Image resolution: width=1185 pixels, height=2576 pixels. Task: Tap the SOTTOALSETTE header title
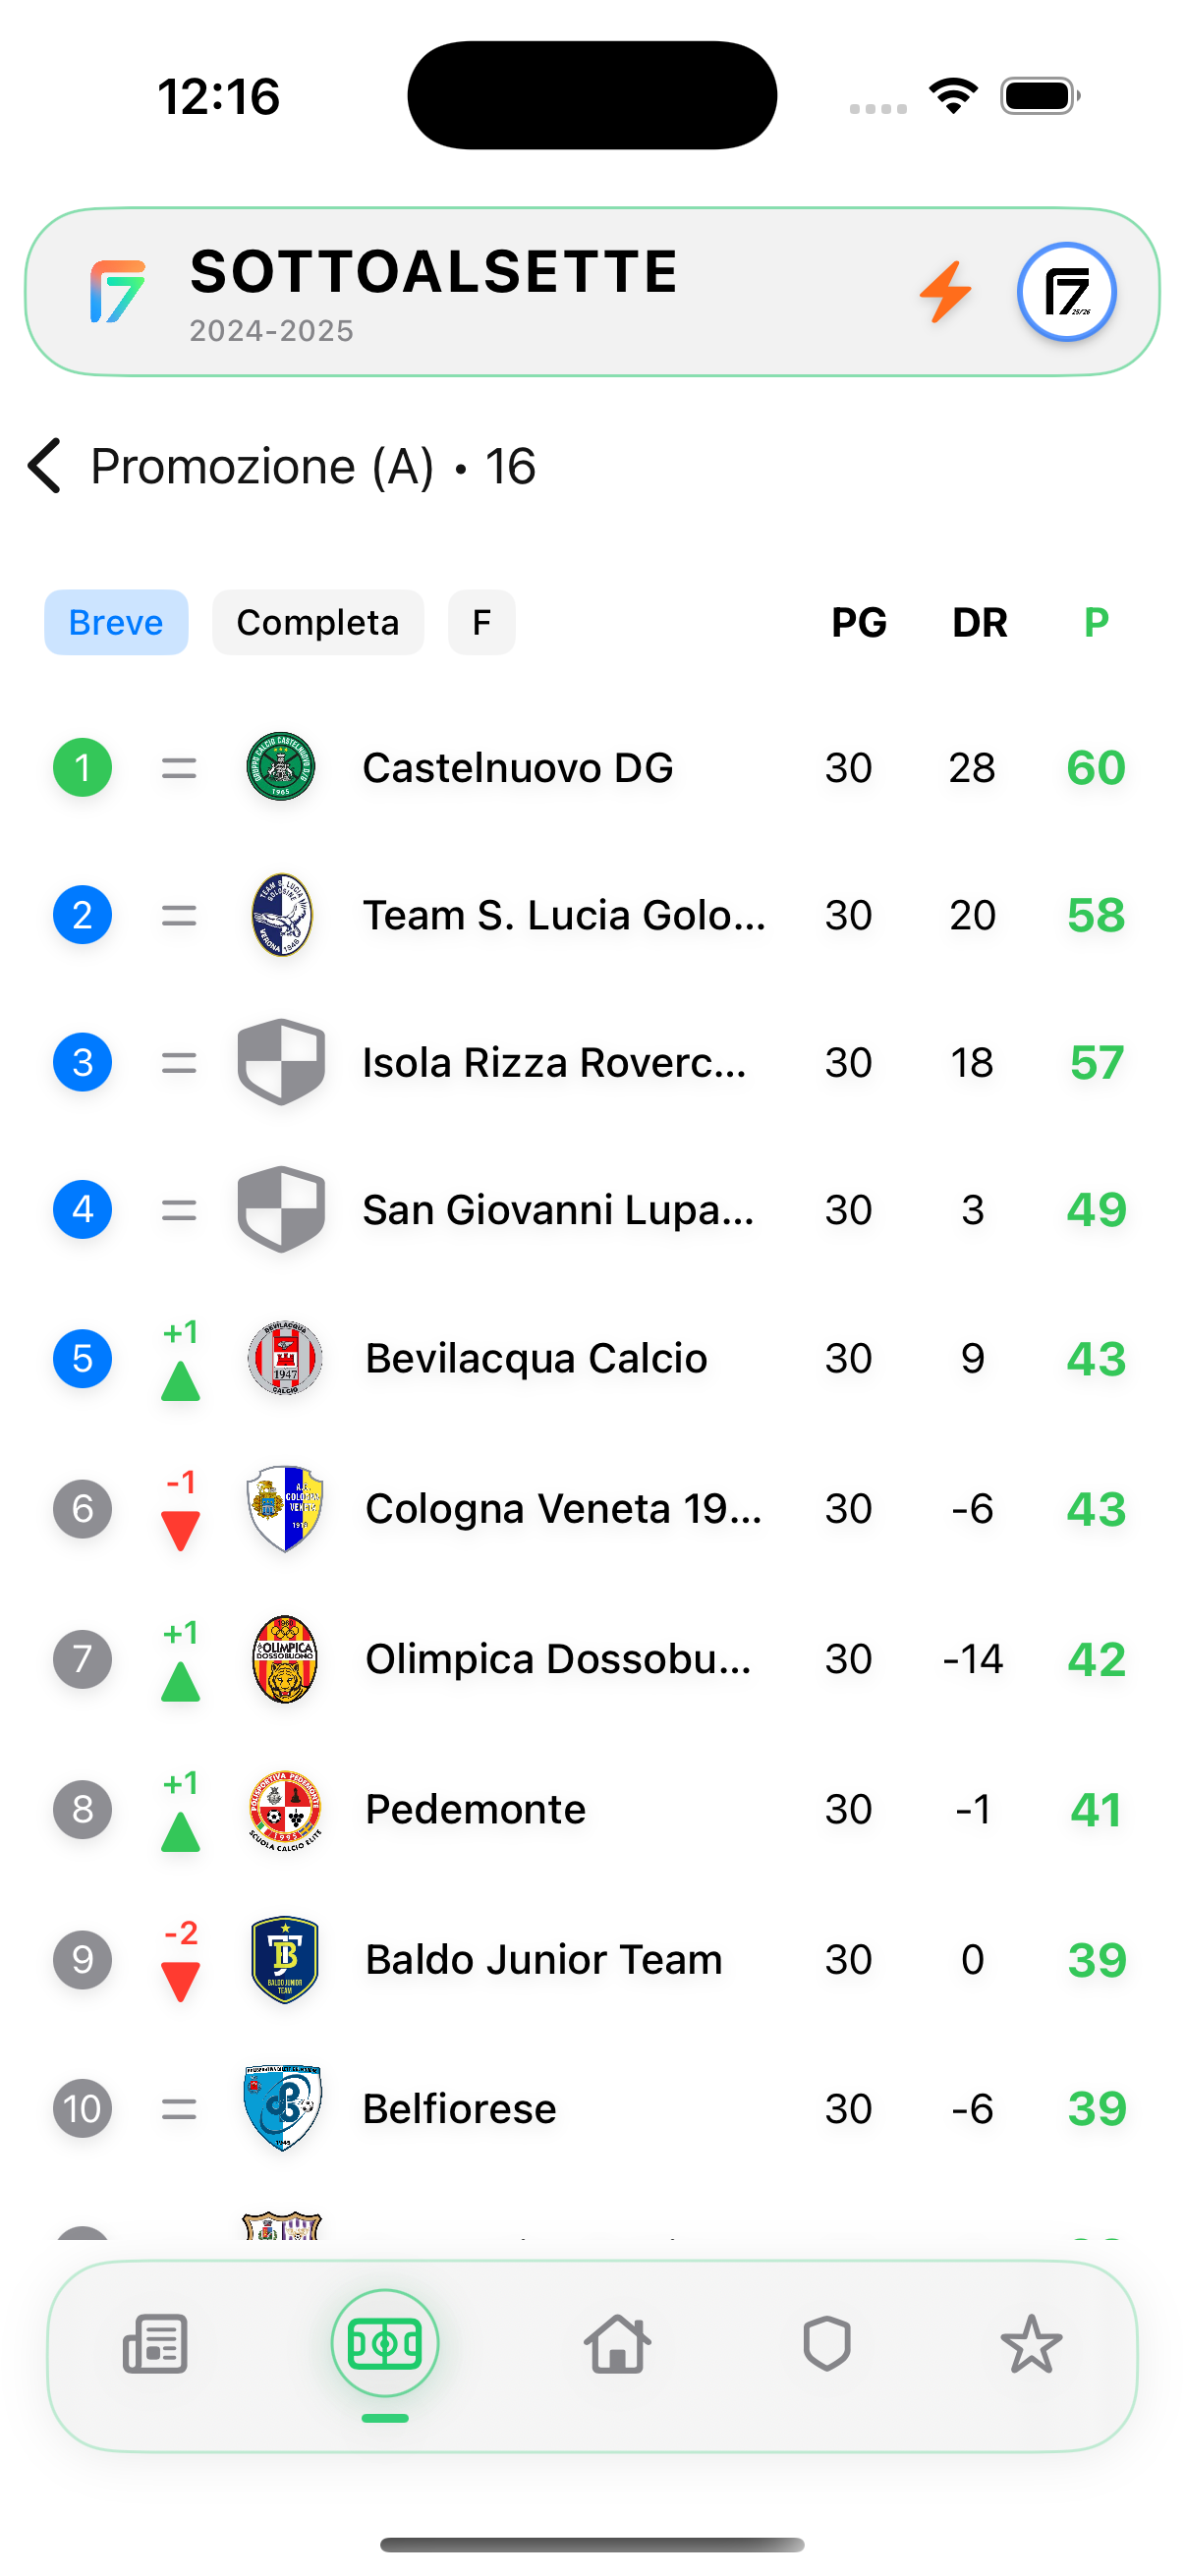434,272
